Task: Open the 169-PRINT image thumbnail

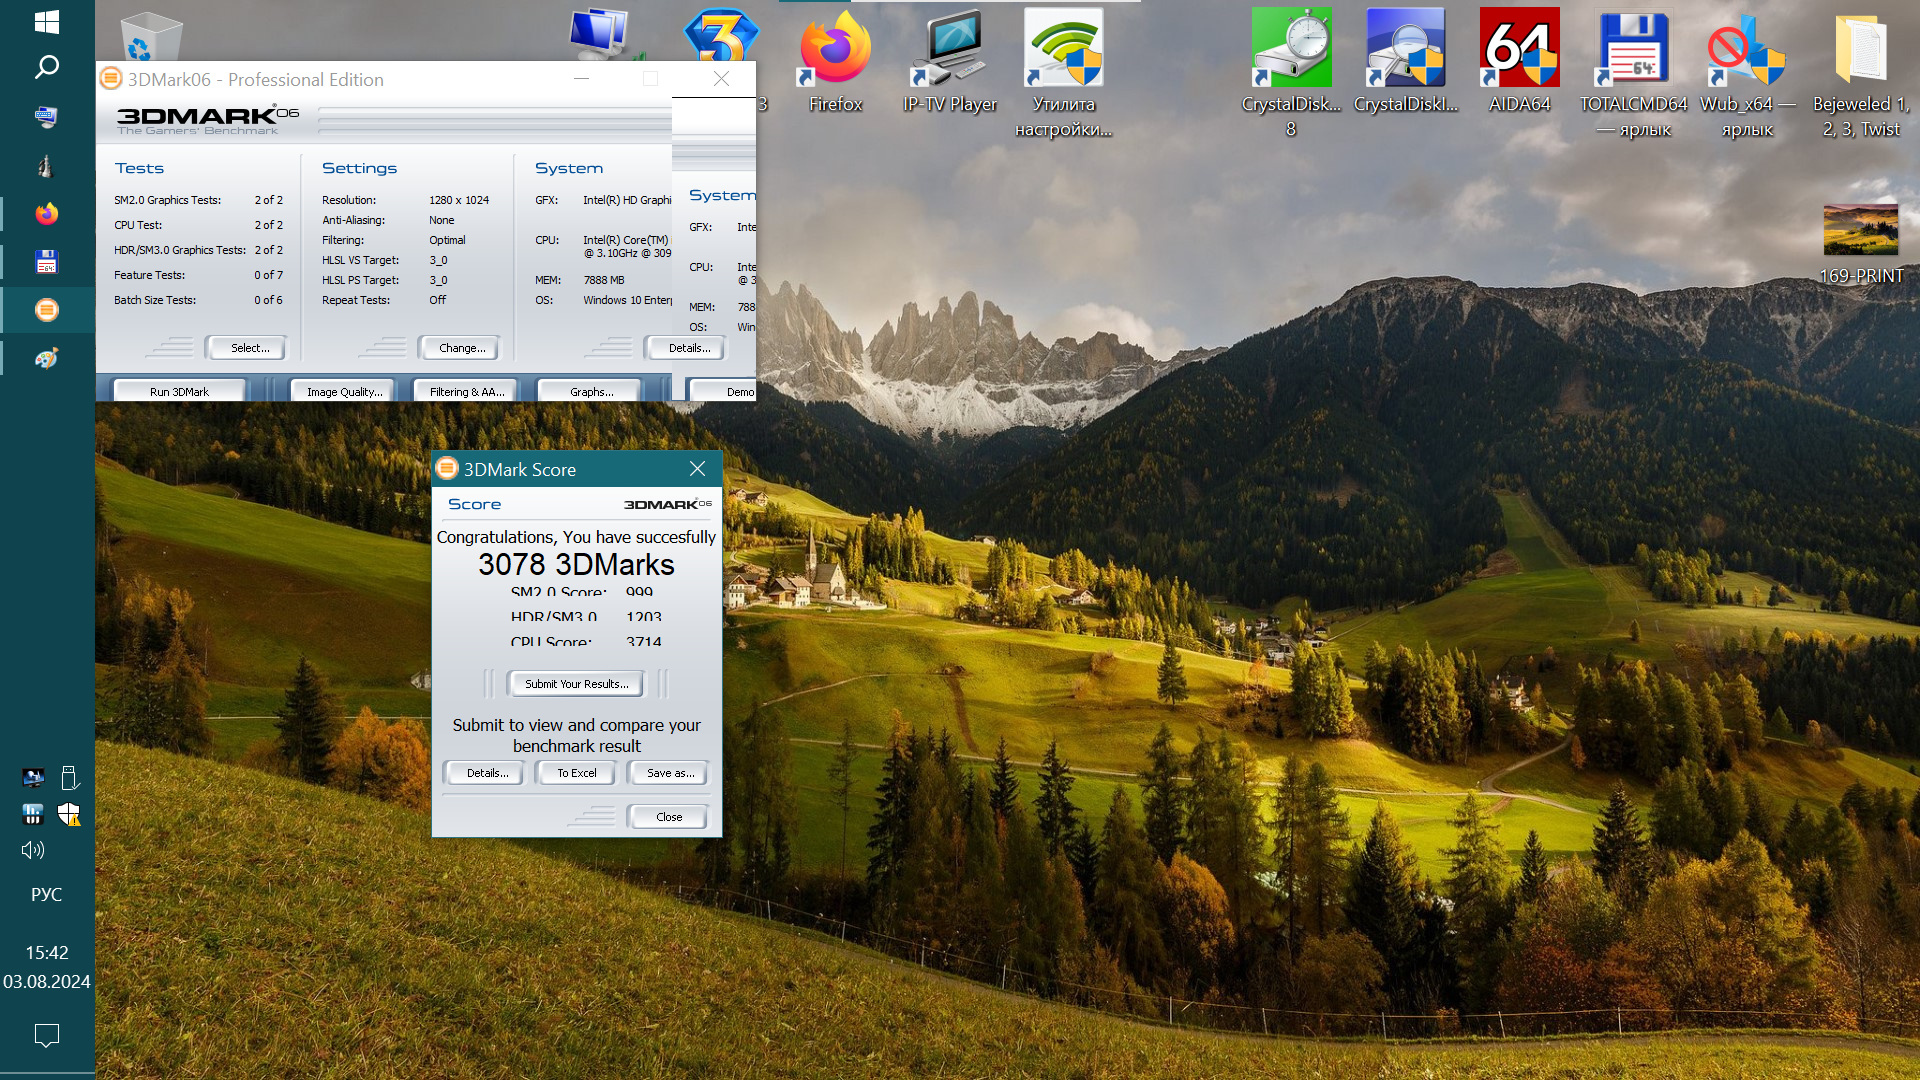Action: point(1860,230)
